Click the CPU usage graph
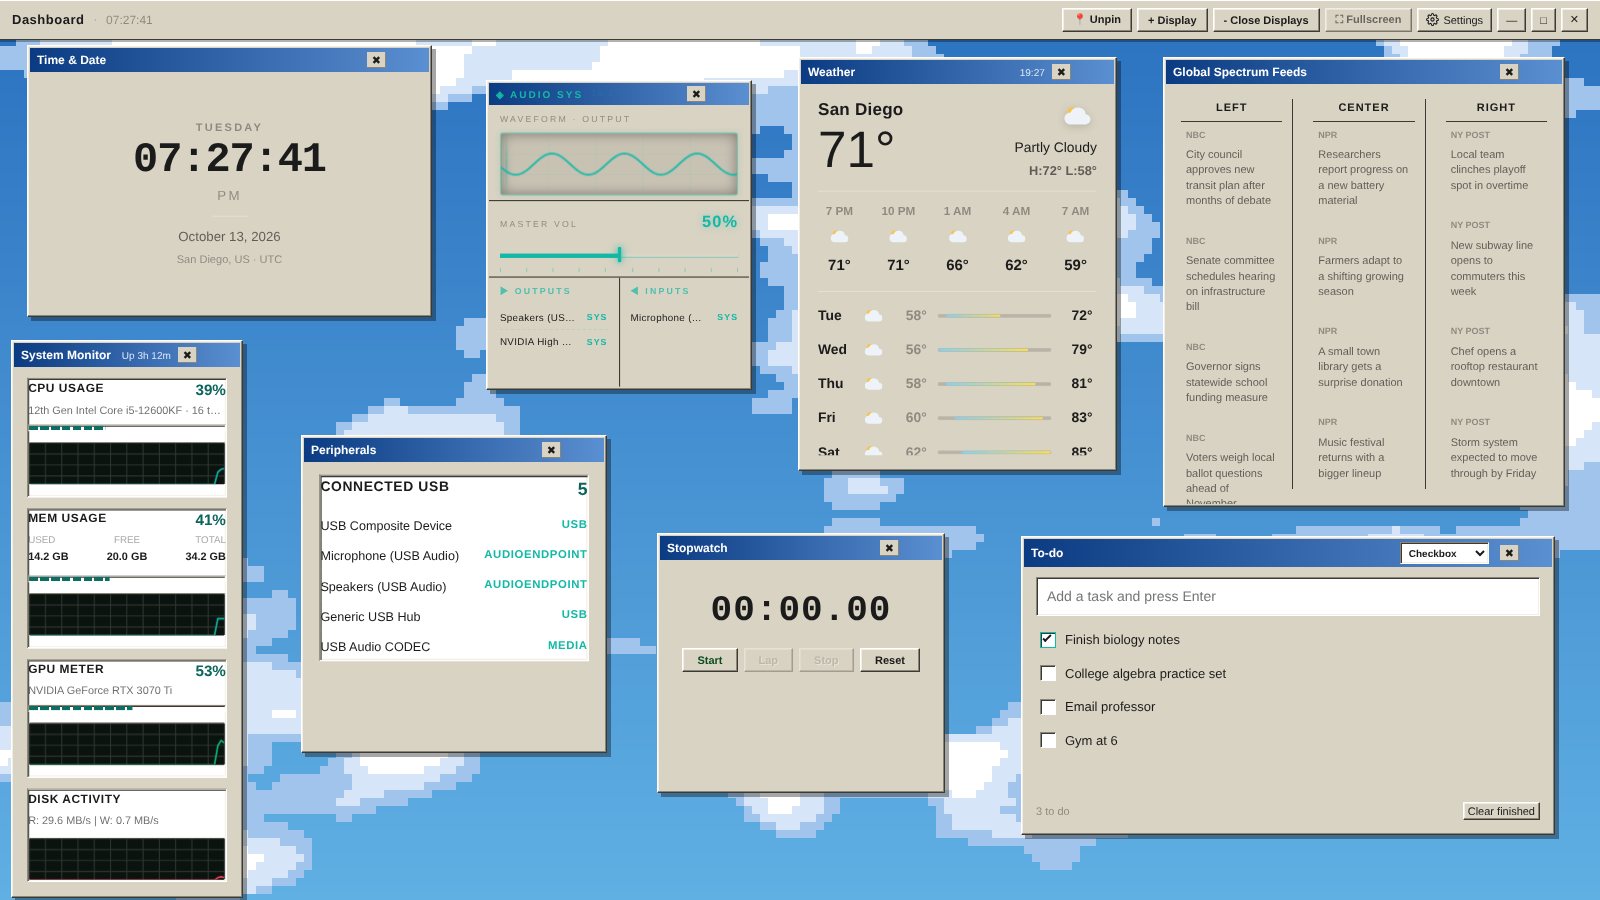Screen dimensions: 1600x900 [127, 463]
